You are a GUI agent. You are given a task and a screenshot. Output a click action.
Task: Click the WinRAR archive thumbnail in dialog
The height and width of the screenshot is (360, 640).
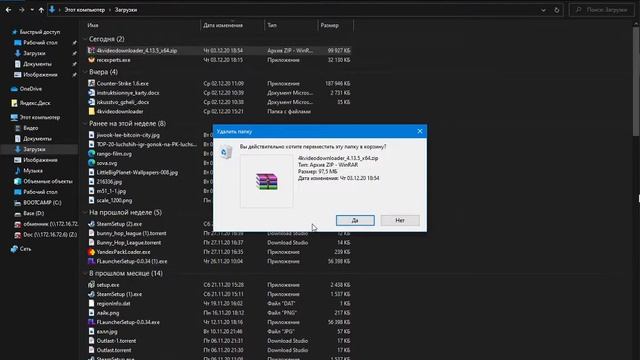click(267, 181)
